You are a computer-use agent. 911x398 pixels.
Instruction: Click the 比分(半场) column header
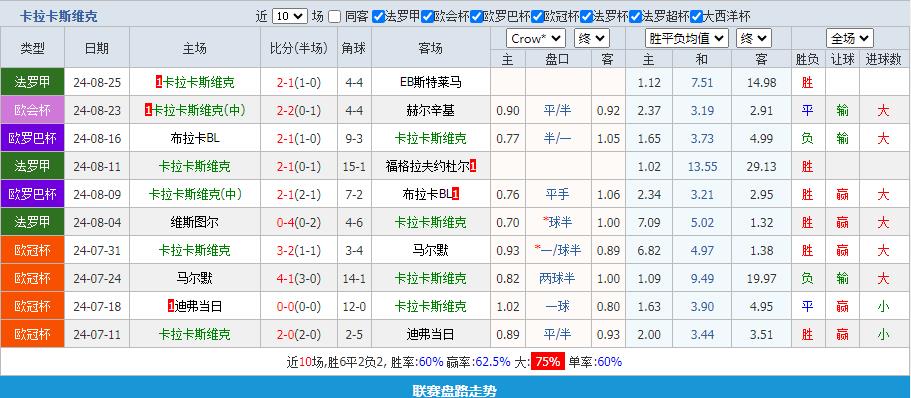coord(299,48)
